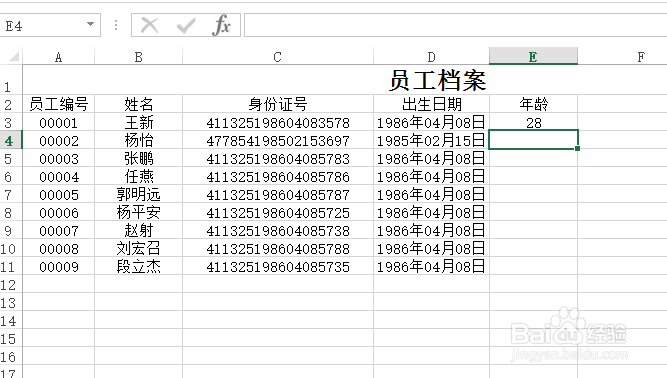Click ID number cell 411325198604085787
Image resolution: width=667 pixels, height=378 pixels.
coord(278,194)
